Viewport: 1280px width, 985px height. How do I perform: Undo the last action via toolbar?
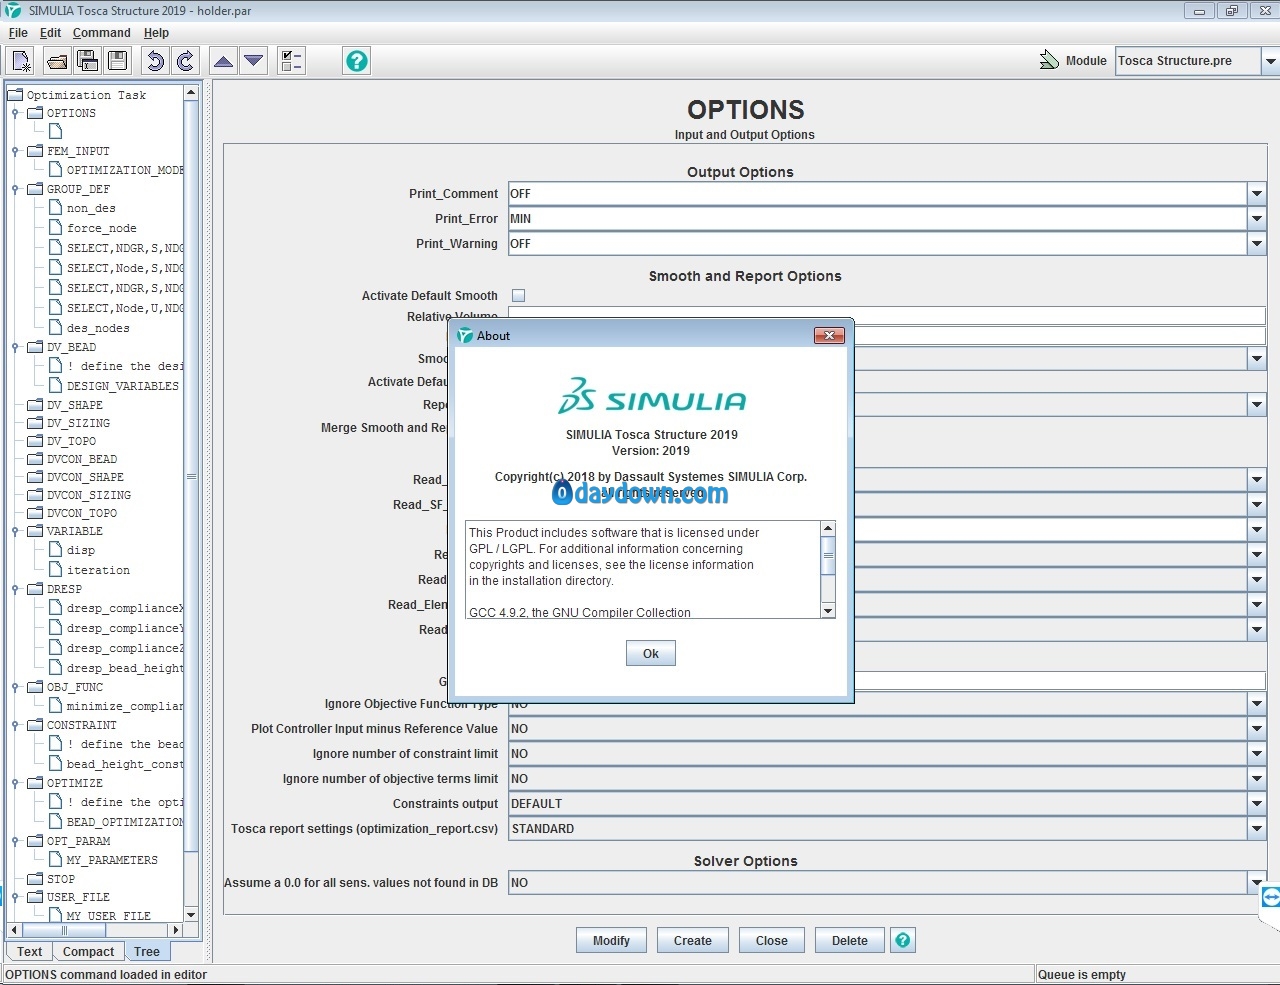[x=155, y=61]
